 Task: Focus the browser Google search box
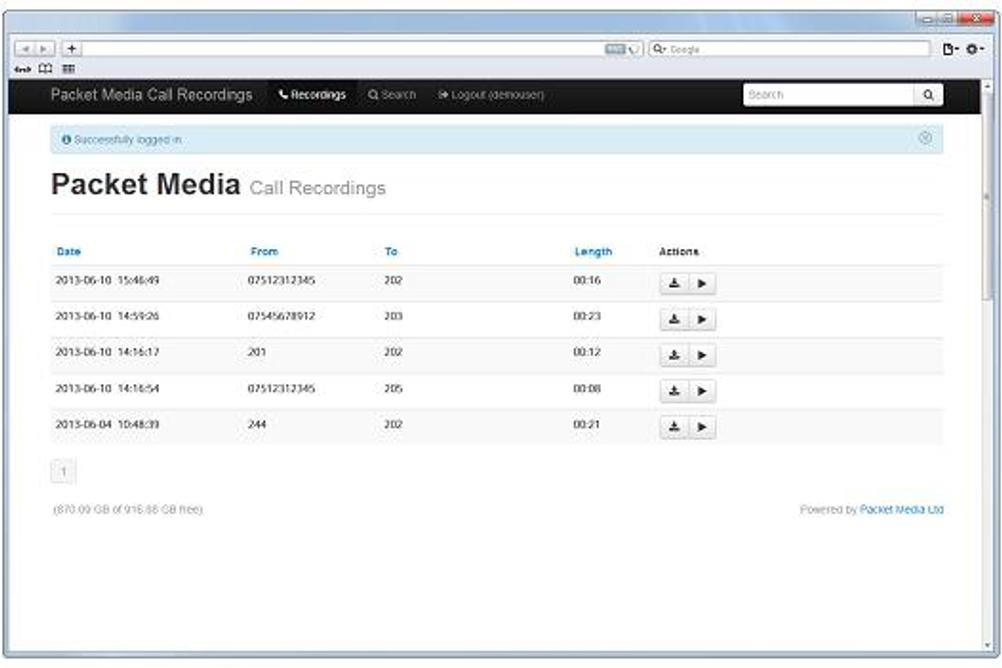click(x=789, y=49)
